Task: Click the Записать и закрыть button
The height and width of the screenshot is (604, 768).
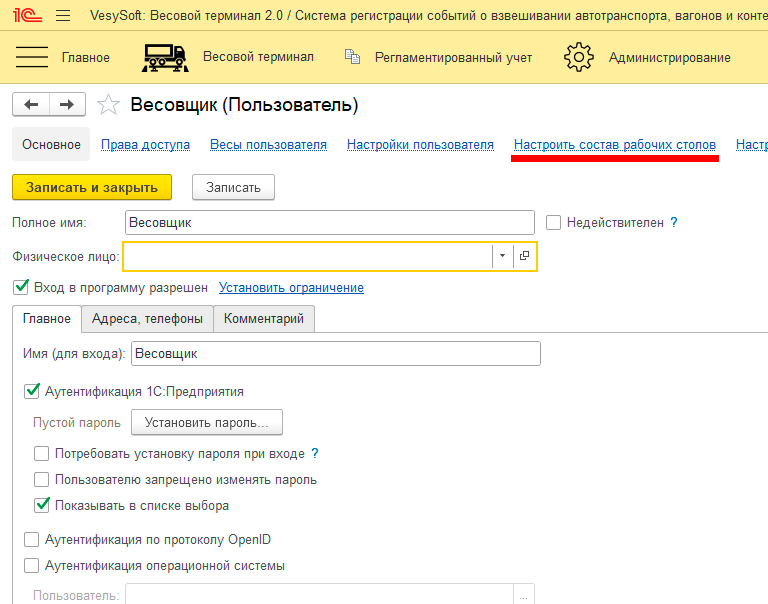Action: [x=92, y=187]
